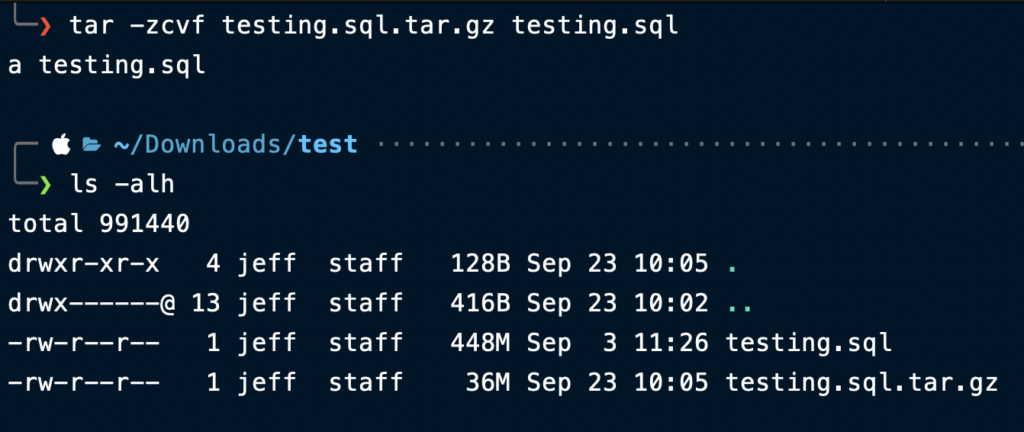Click the drwx------@ permissions string
Image resolution: width=1024 pixels, height=432 pixels.
[91, 303]
